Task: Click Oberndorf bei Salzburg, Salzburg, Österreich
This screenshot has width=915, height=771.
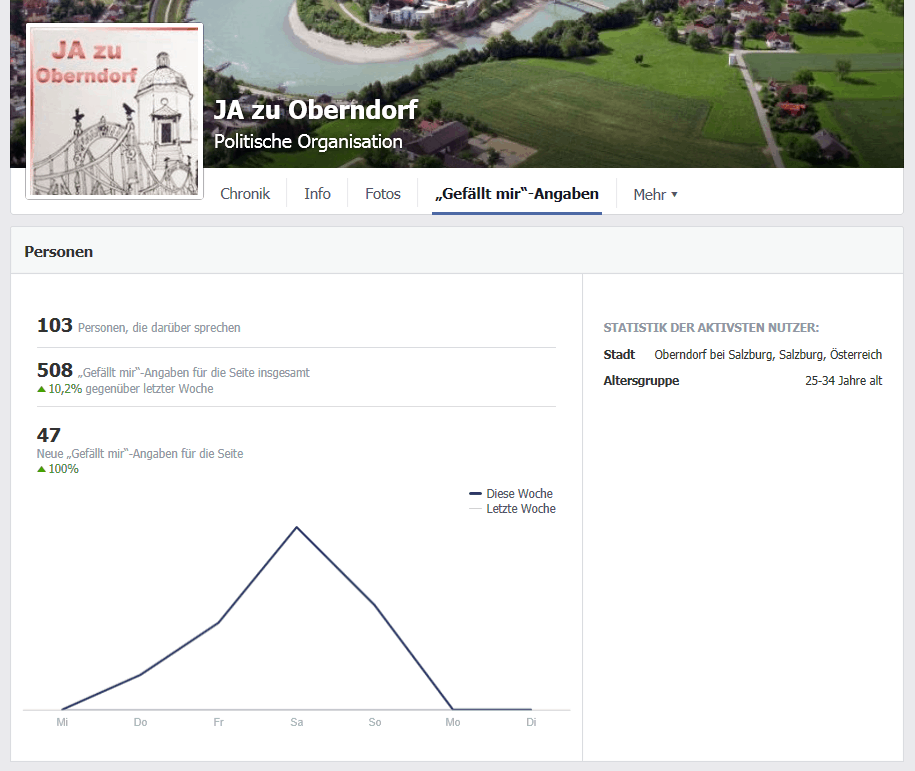Action: pos(768,354)
